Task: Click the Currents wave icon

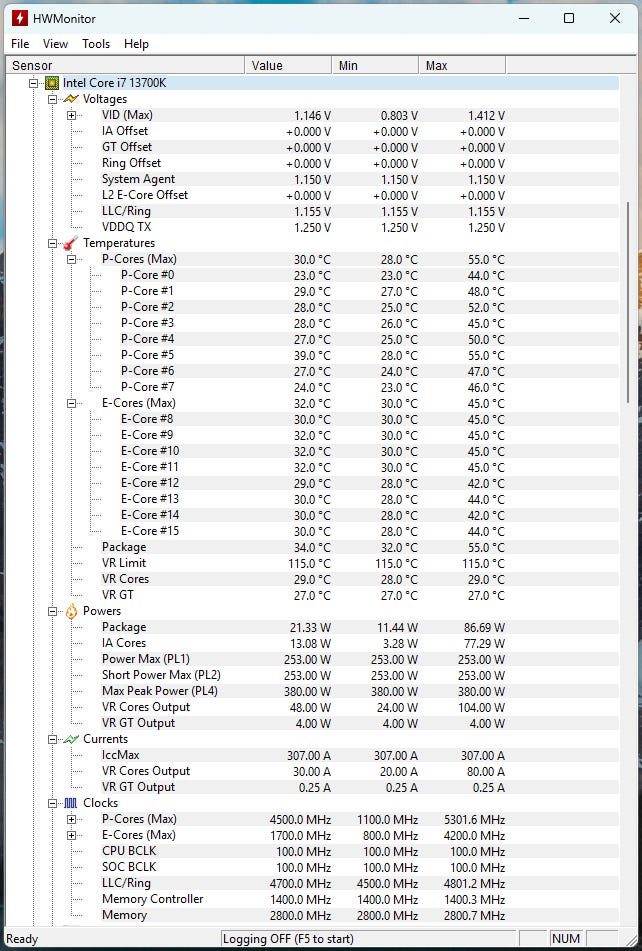Action: (x=71, y=739)
